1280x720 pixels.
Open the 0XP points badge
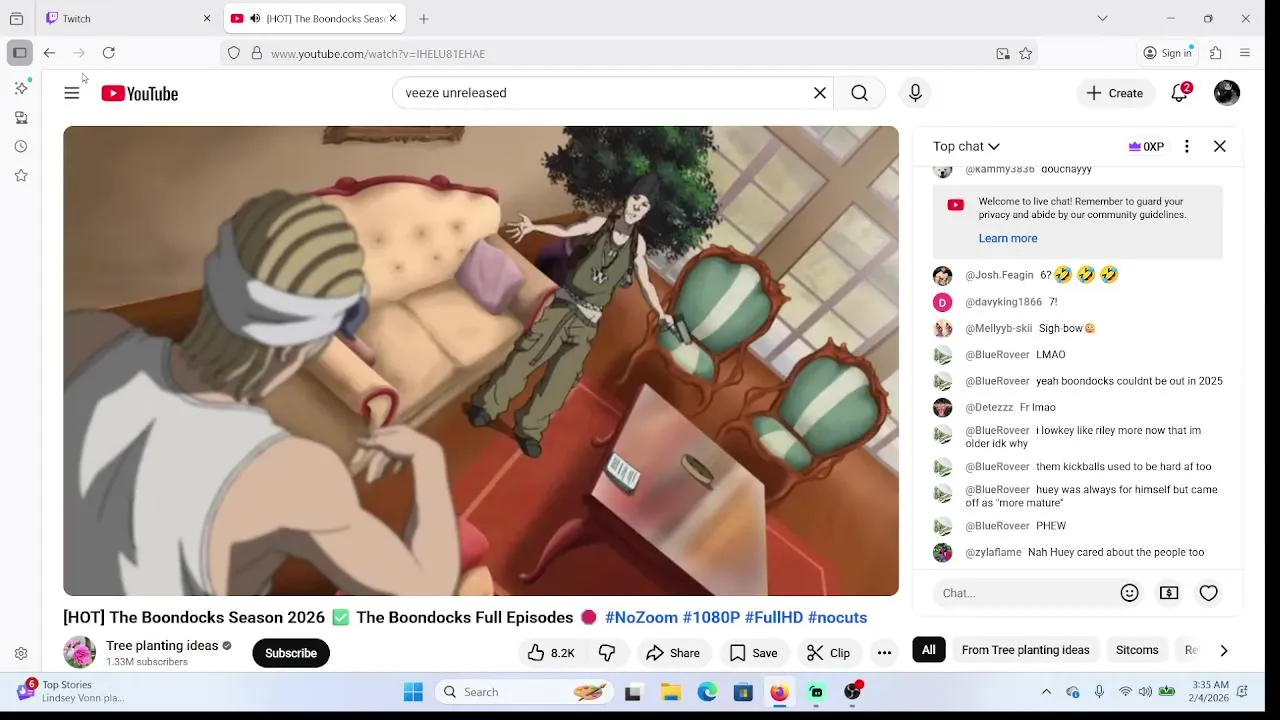tap(1146, 146)
